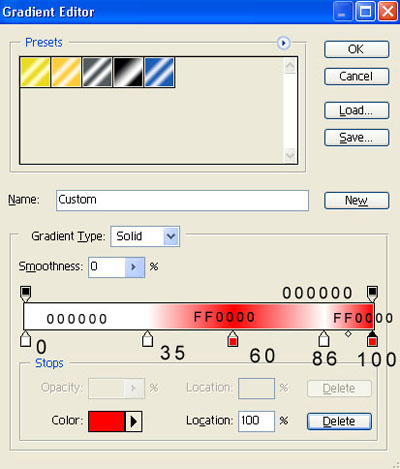Click the Smoothness value field
The image size is (400, 469).
tap(107, 267)
